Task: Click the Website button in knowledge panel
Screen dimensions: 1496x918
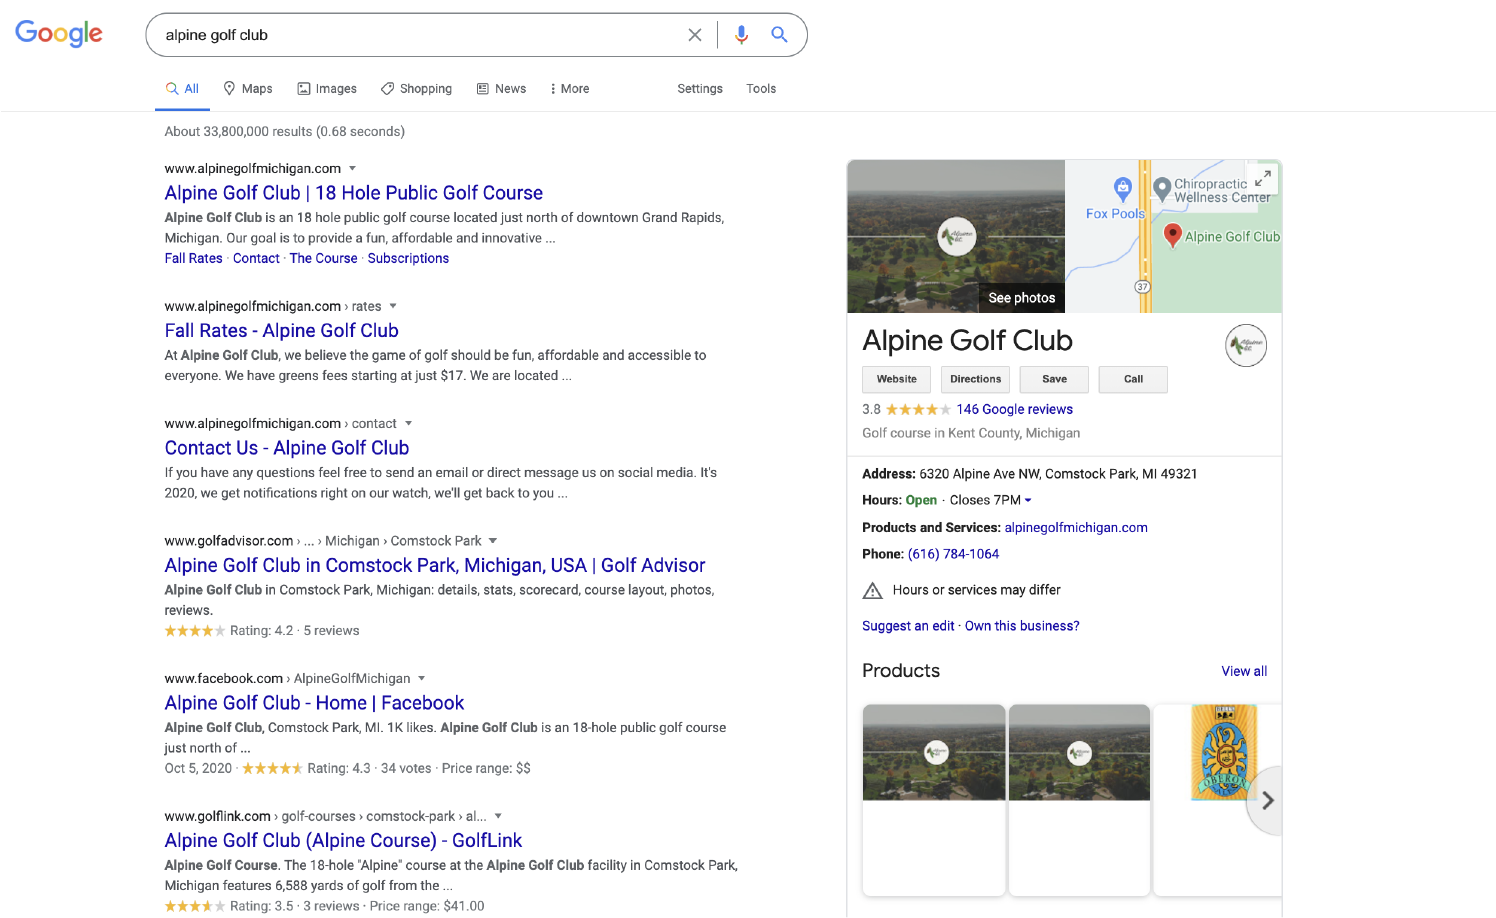Action: 897,379
